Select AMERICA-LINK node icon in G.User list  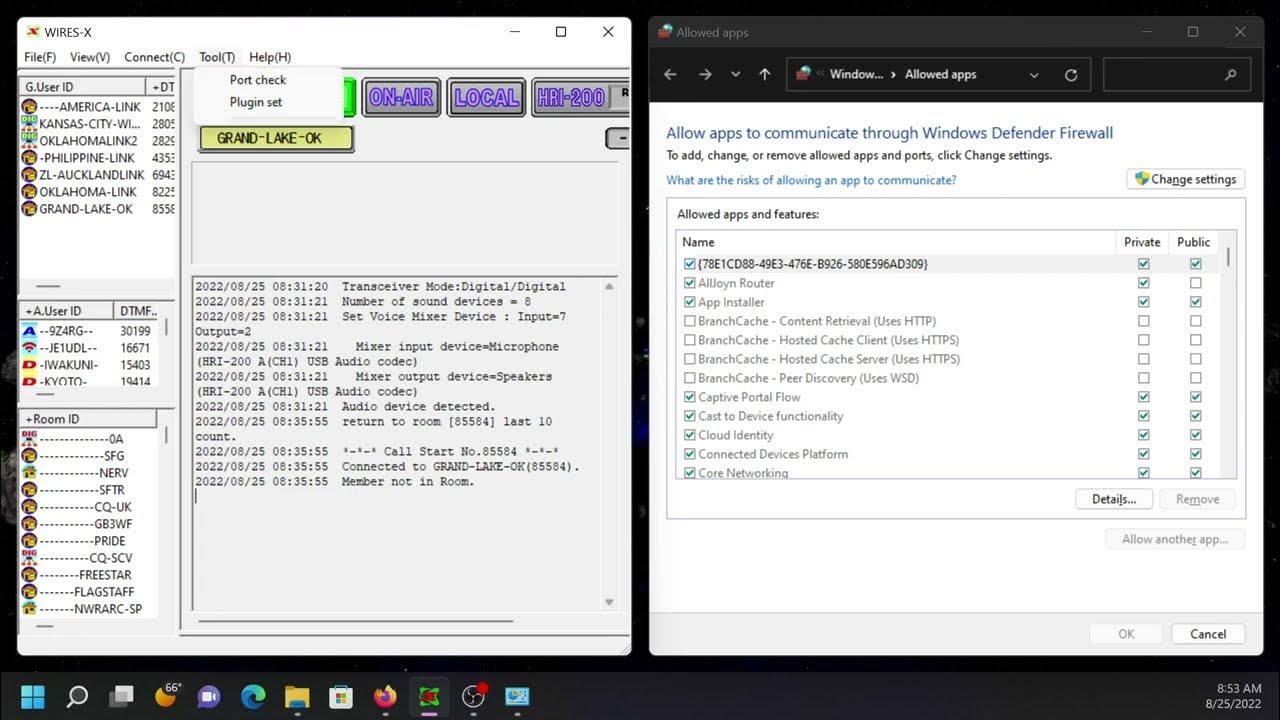(x=29, y=107)
